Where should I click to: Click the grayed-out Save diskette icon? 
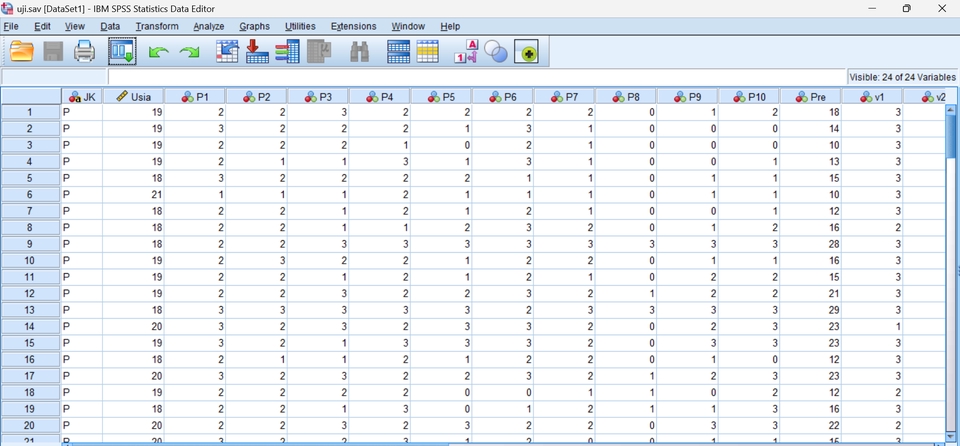[x=53, y=51]
